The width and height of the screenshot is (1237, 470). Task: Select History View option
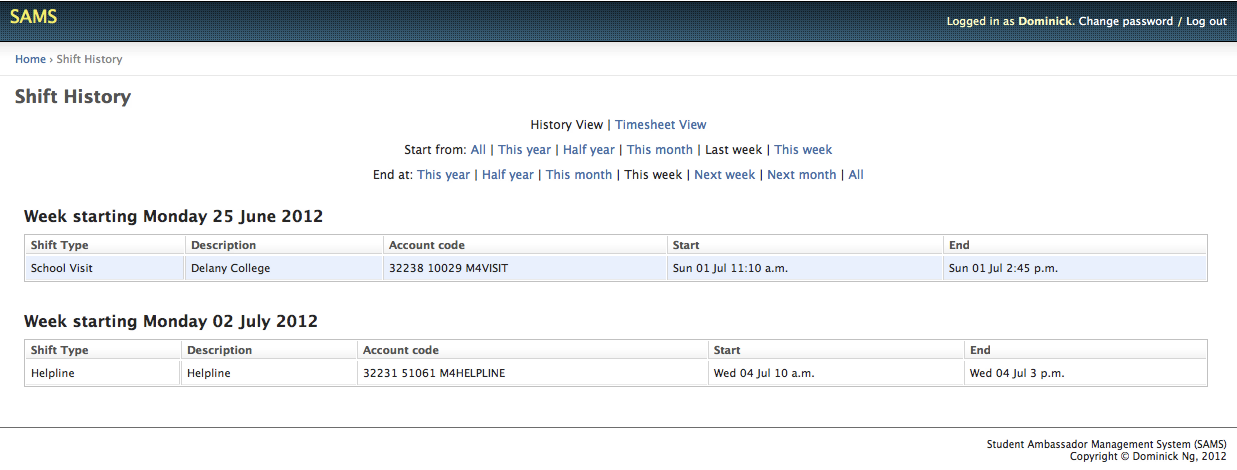click(566, 125)
